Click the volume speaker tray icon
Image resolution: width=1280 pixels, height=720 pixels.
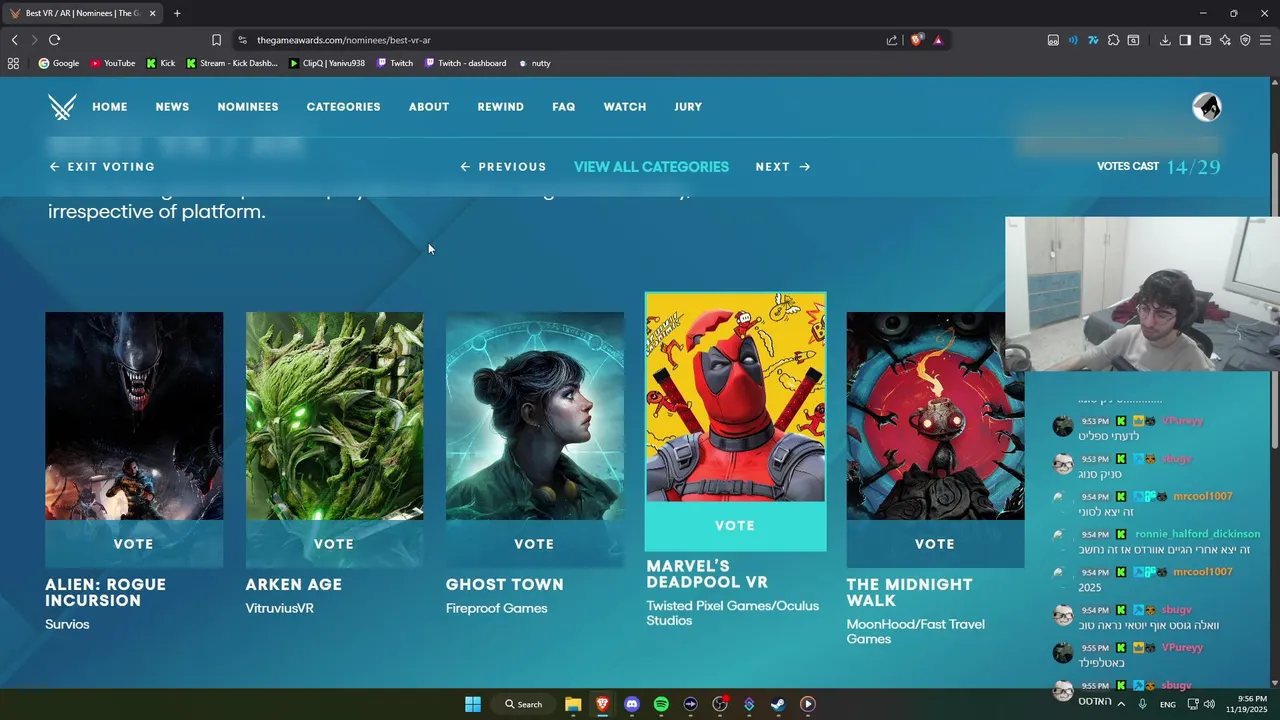click(x=1209, y=704)
